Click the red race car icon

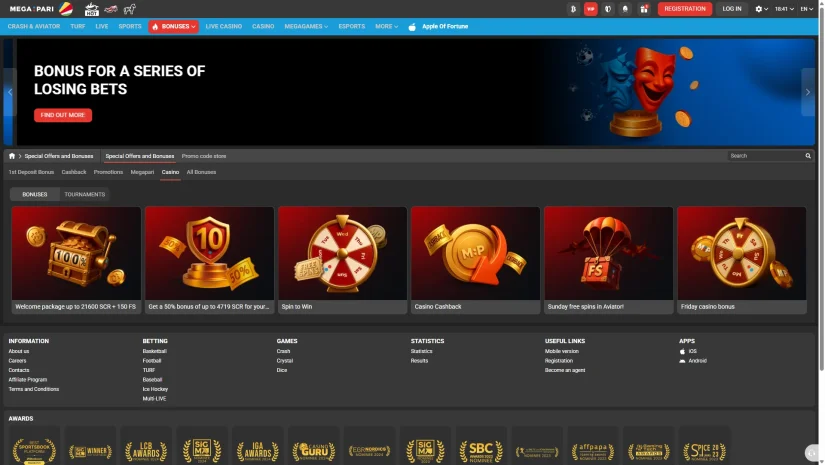click(x=110, y=9)
